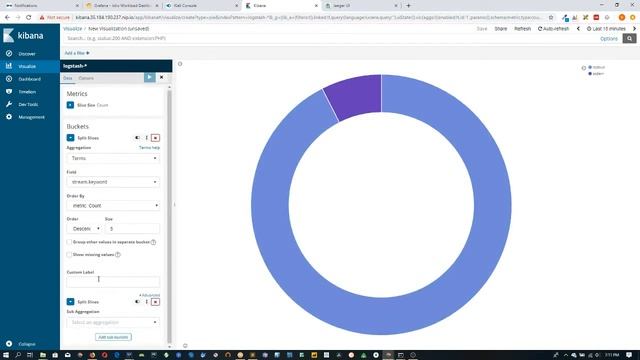
Task: Open search Options link
Action: (609, 39)
